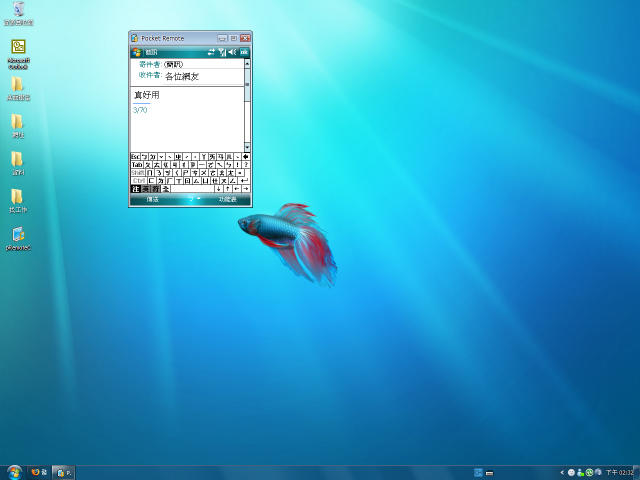Click the sender field showing (簡訊)
640x480 pixels.
(203, 64)
